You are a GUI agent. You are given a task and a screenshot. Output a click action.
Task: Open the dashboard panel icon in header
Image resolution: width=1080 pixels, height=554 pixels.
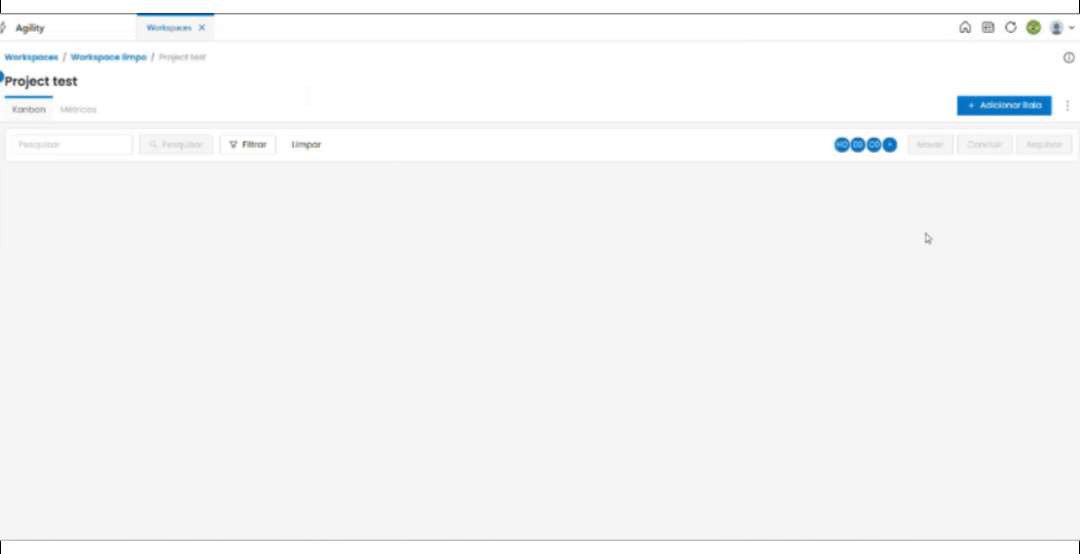(988, 28)
